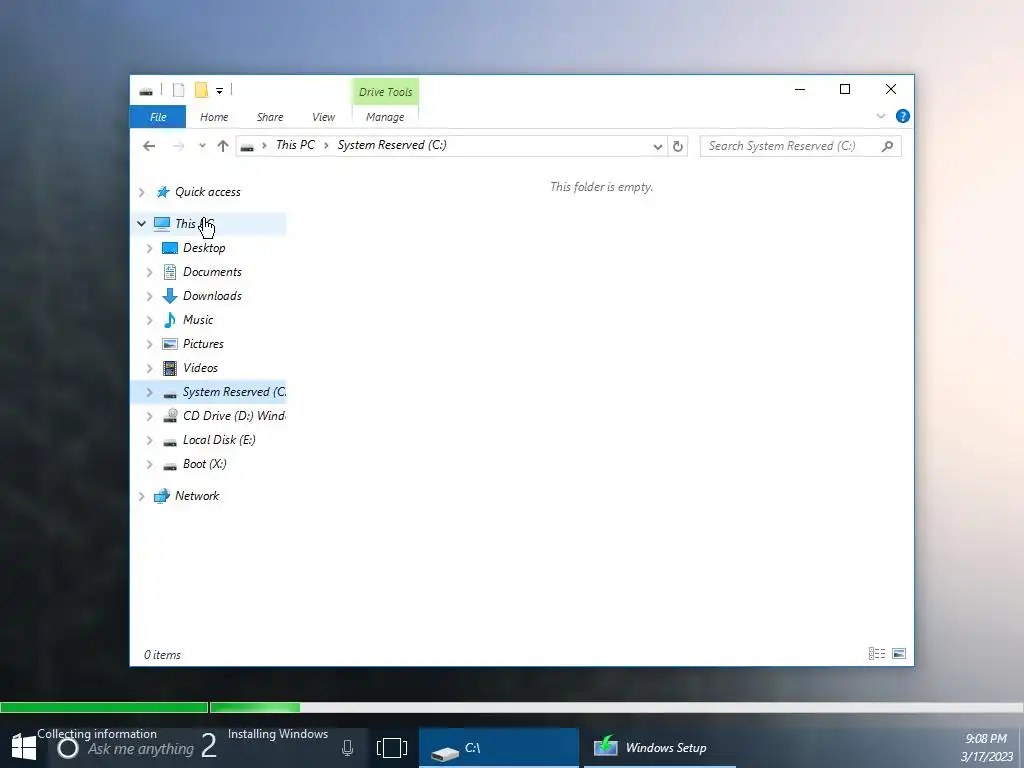Screen dimensions: 1024x768
Task: Switch to Large icons view layout
Action: tap(899, 654)
